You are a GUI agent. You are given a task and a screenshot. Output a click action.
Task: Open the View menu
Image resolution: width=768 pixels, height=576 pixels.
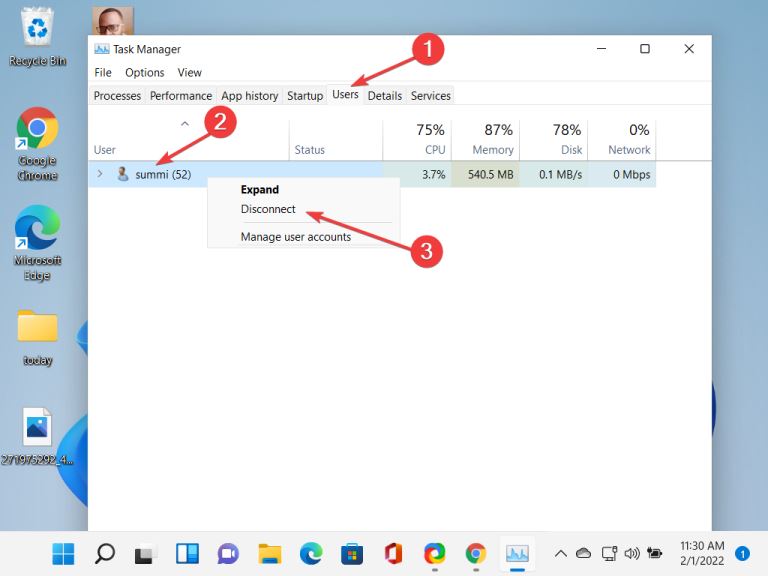[190, 72]
